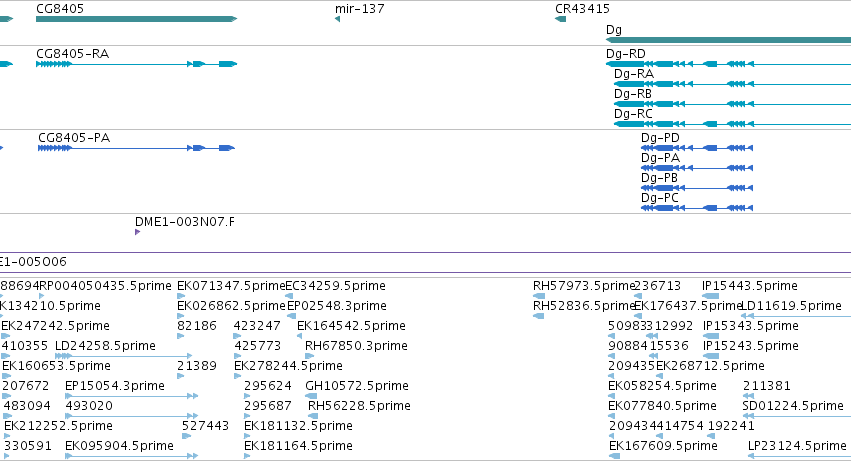Open EST GH10572.5prime

coord(357,387)
